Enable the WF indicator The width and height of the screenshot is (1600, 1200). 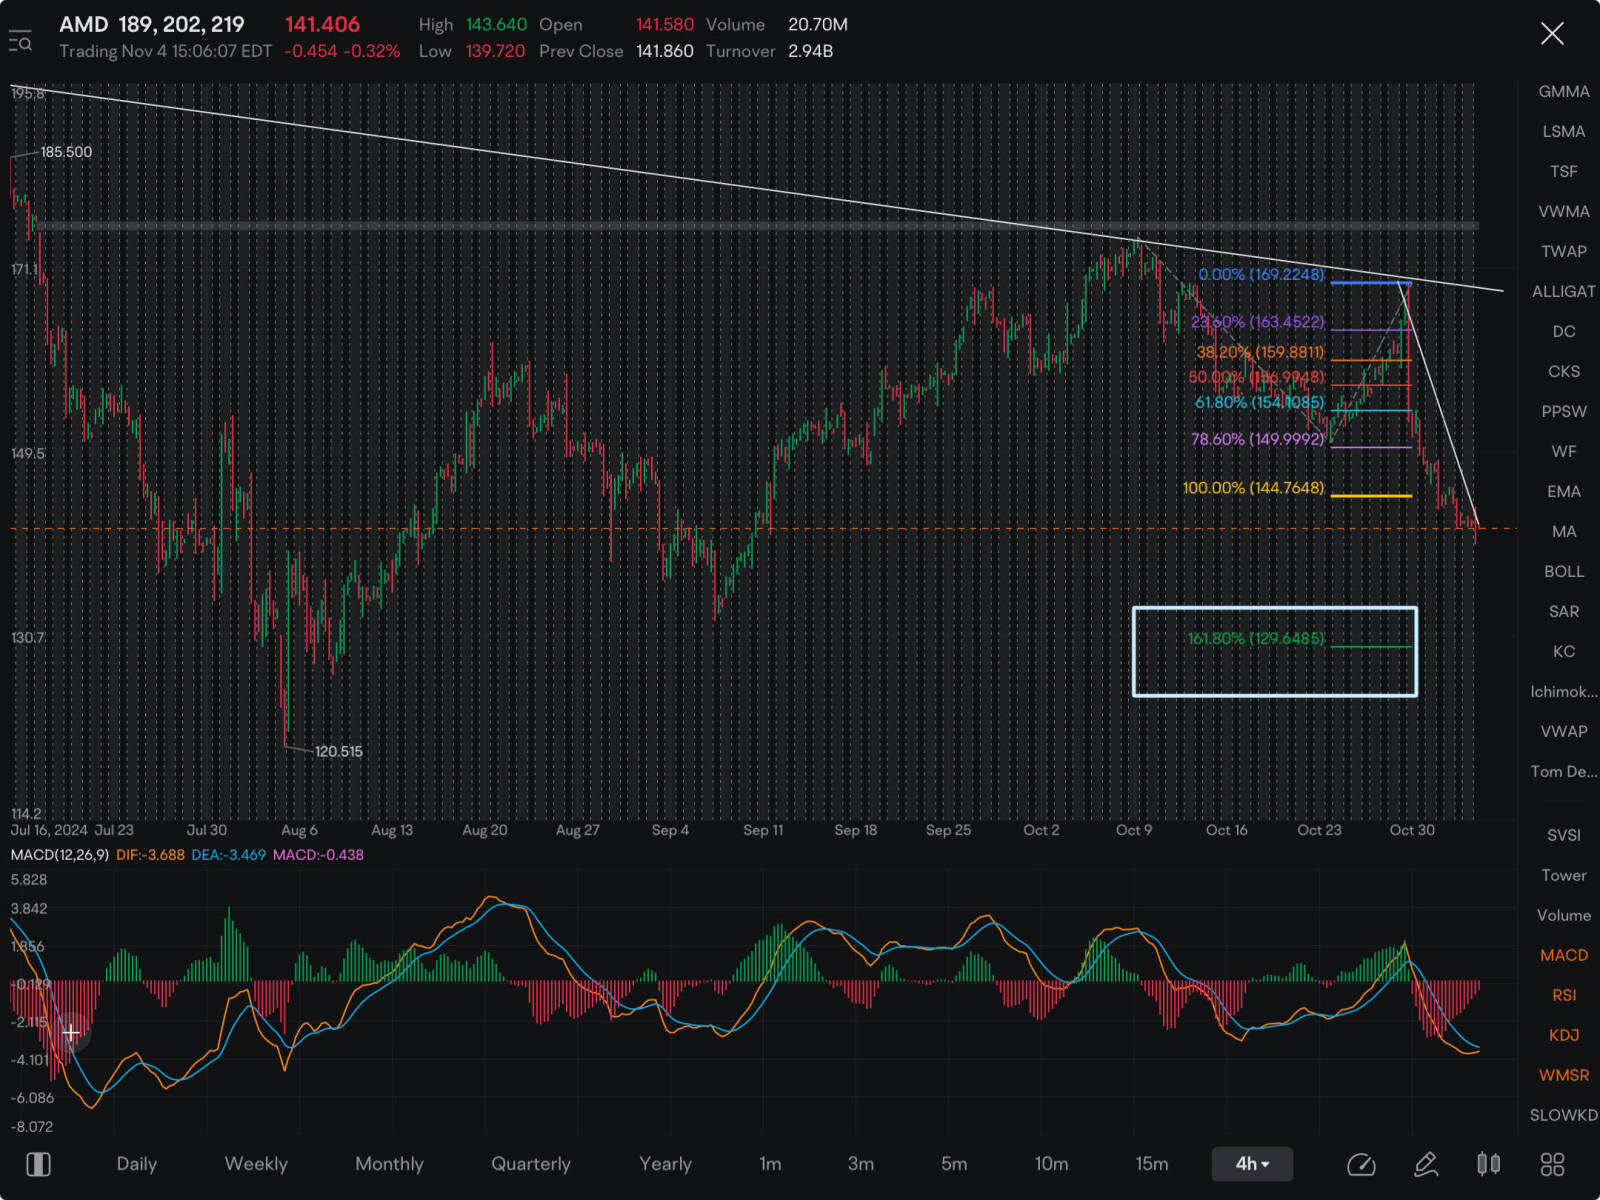[1564, 451]
